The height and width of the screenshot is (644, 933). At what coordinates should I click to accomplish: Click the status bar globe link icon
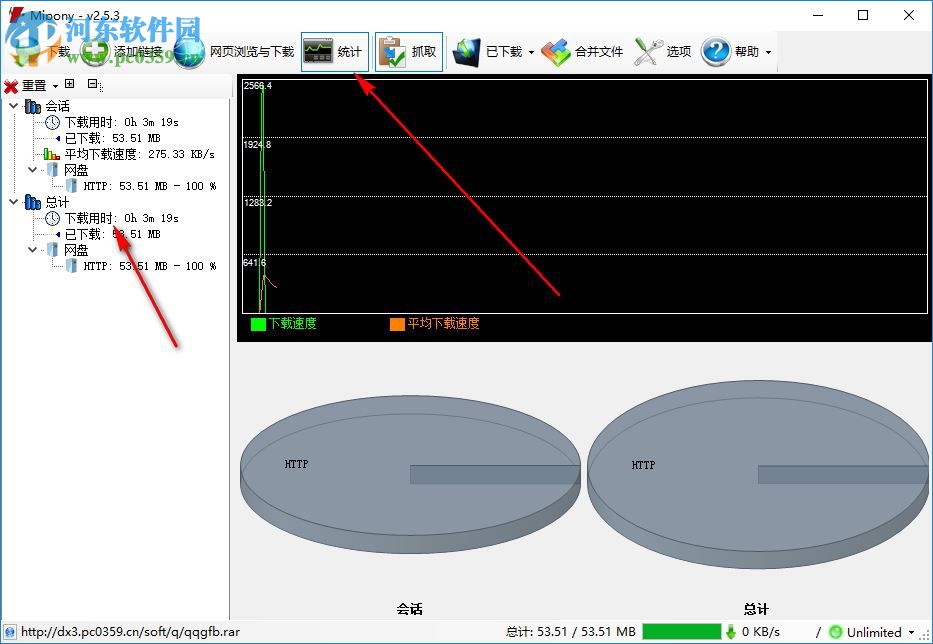10,632
